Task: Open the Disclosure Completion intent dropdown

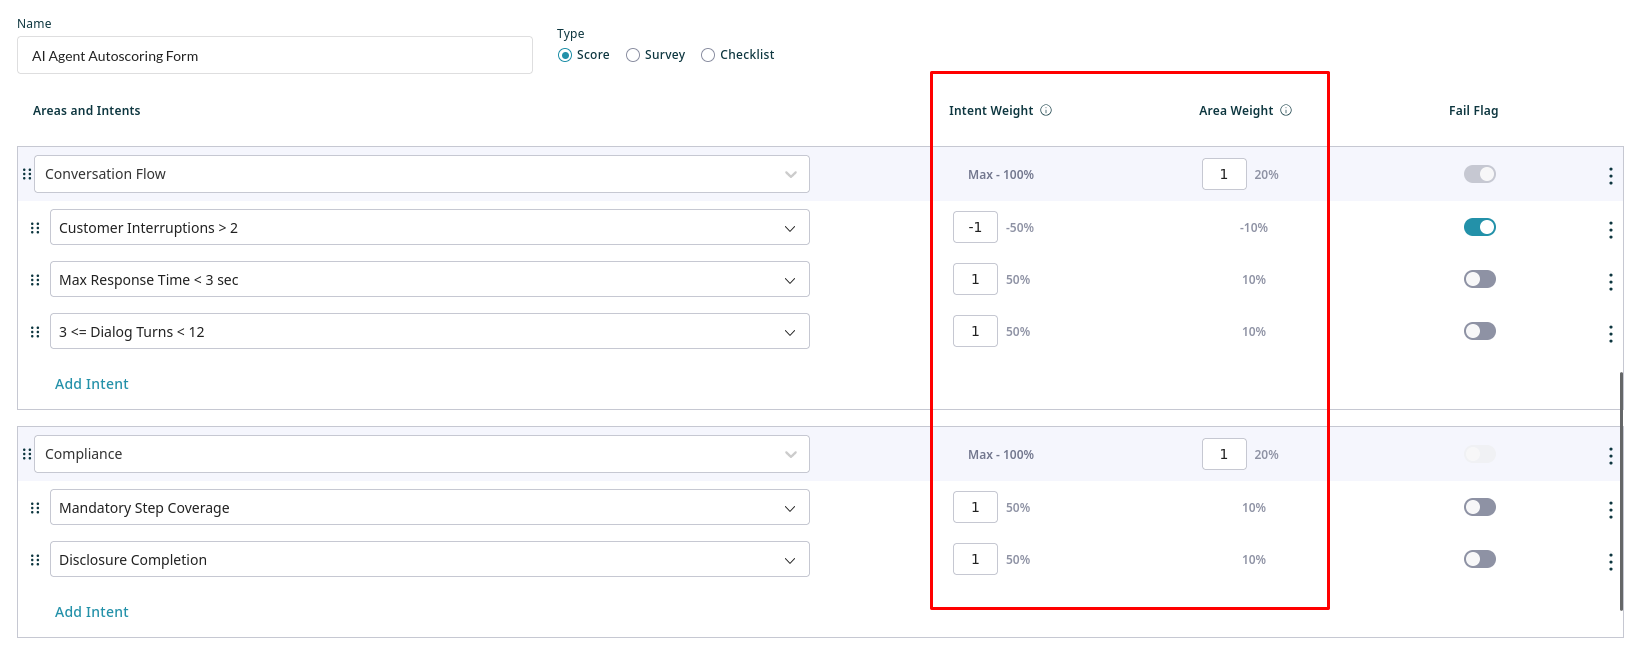Action: tap(789, 560)
